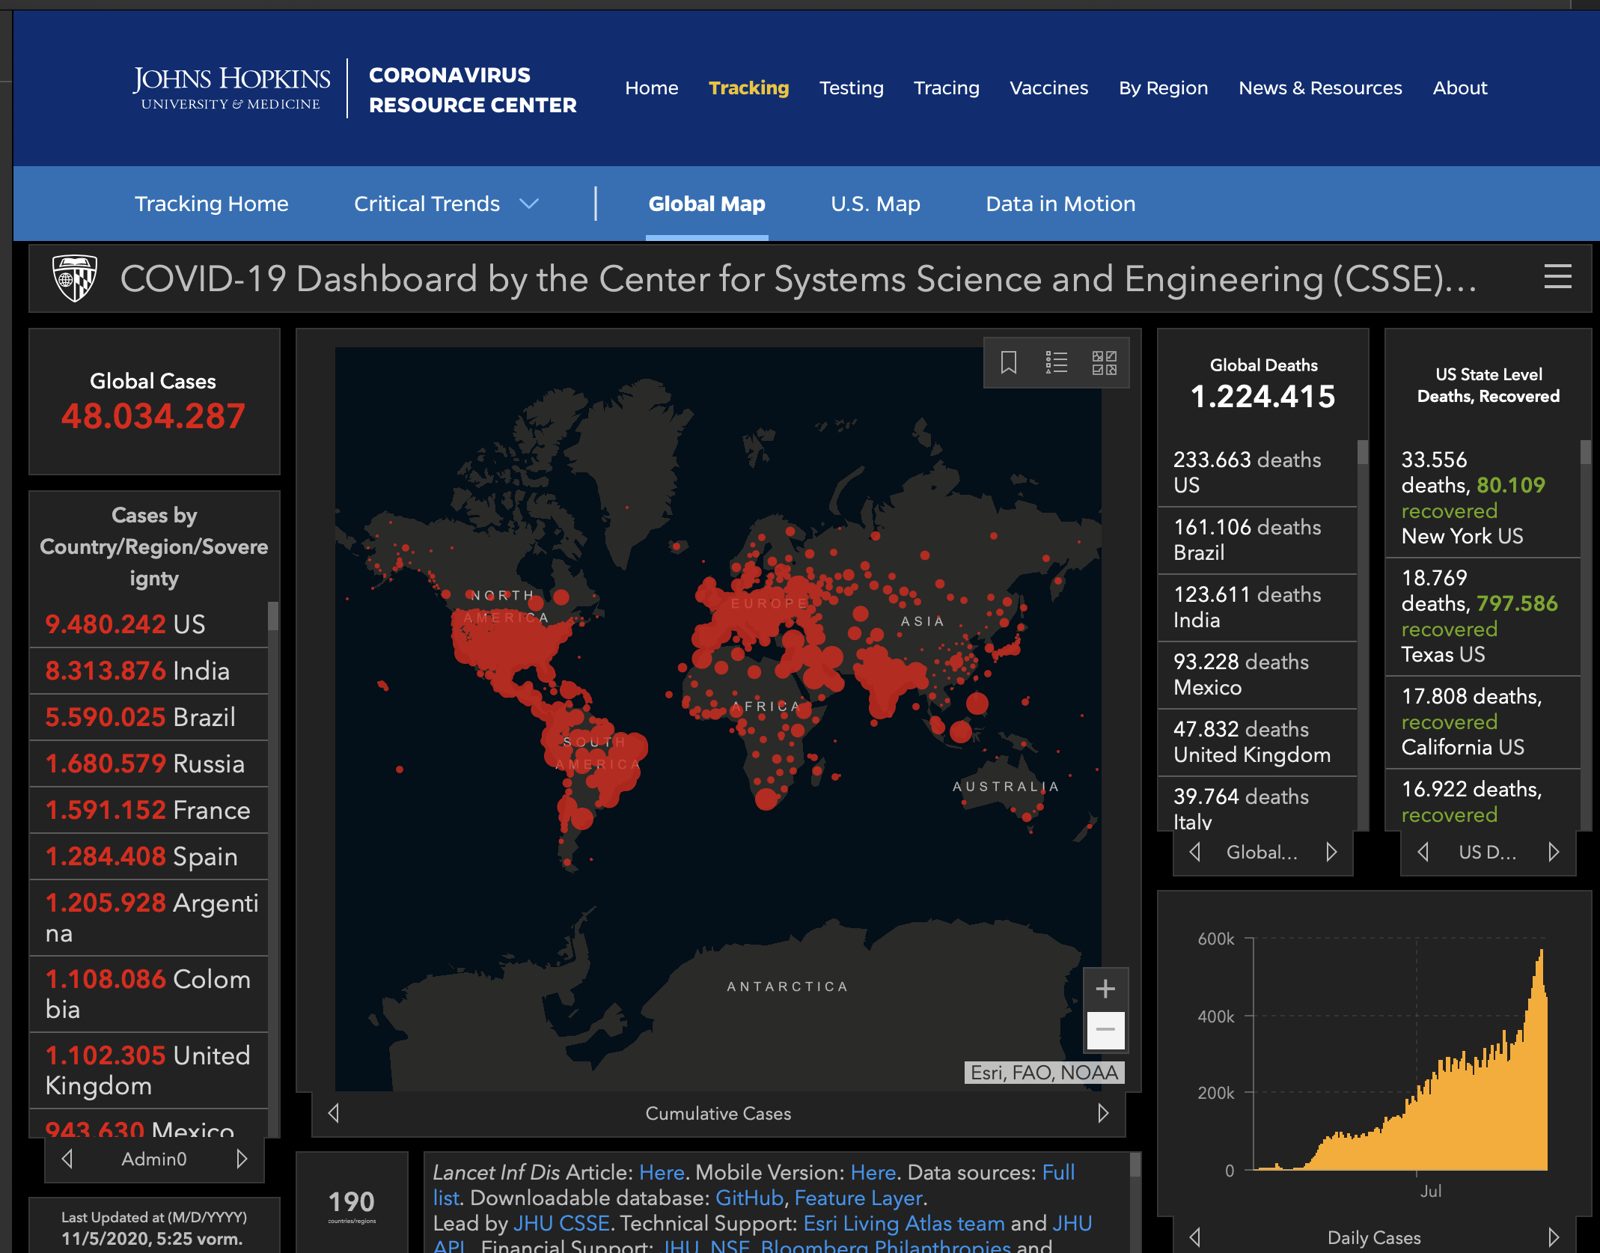Open the dashboard hamburger menu
Screen dimensions: 1600x1253
[1558, 277]
